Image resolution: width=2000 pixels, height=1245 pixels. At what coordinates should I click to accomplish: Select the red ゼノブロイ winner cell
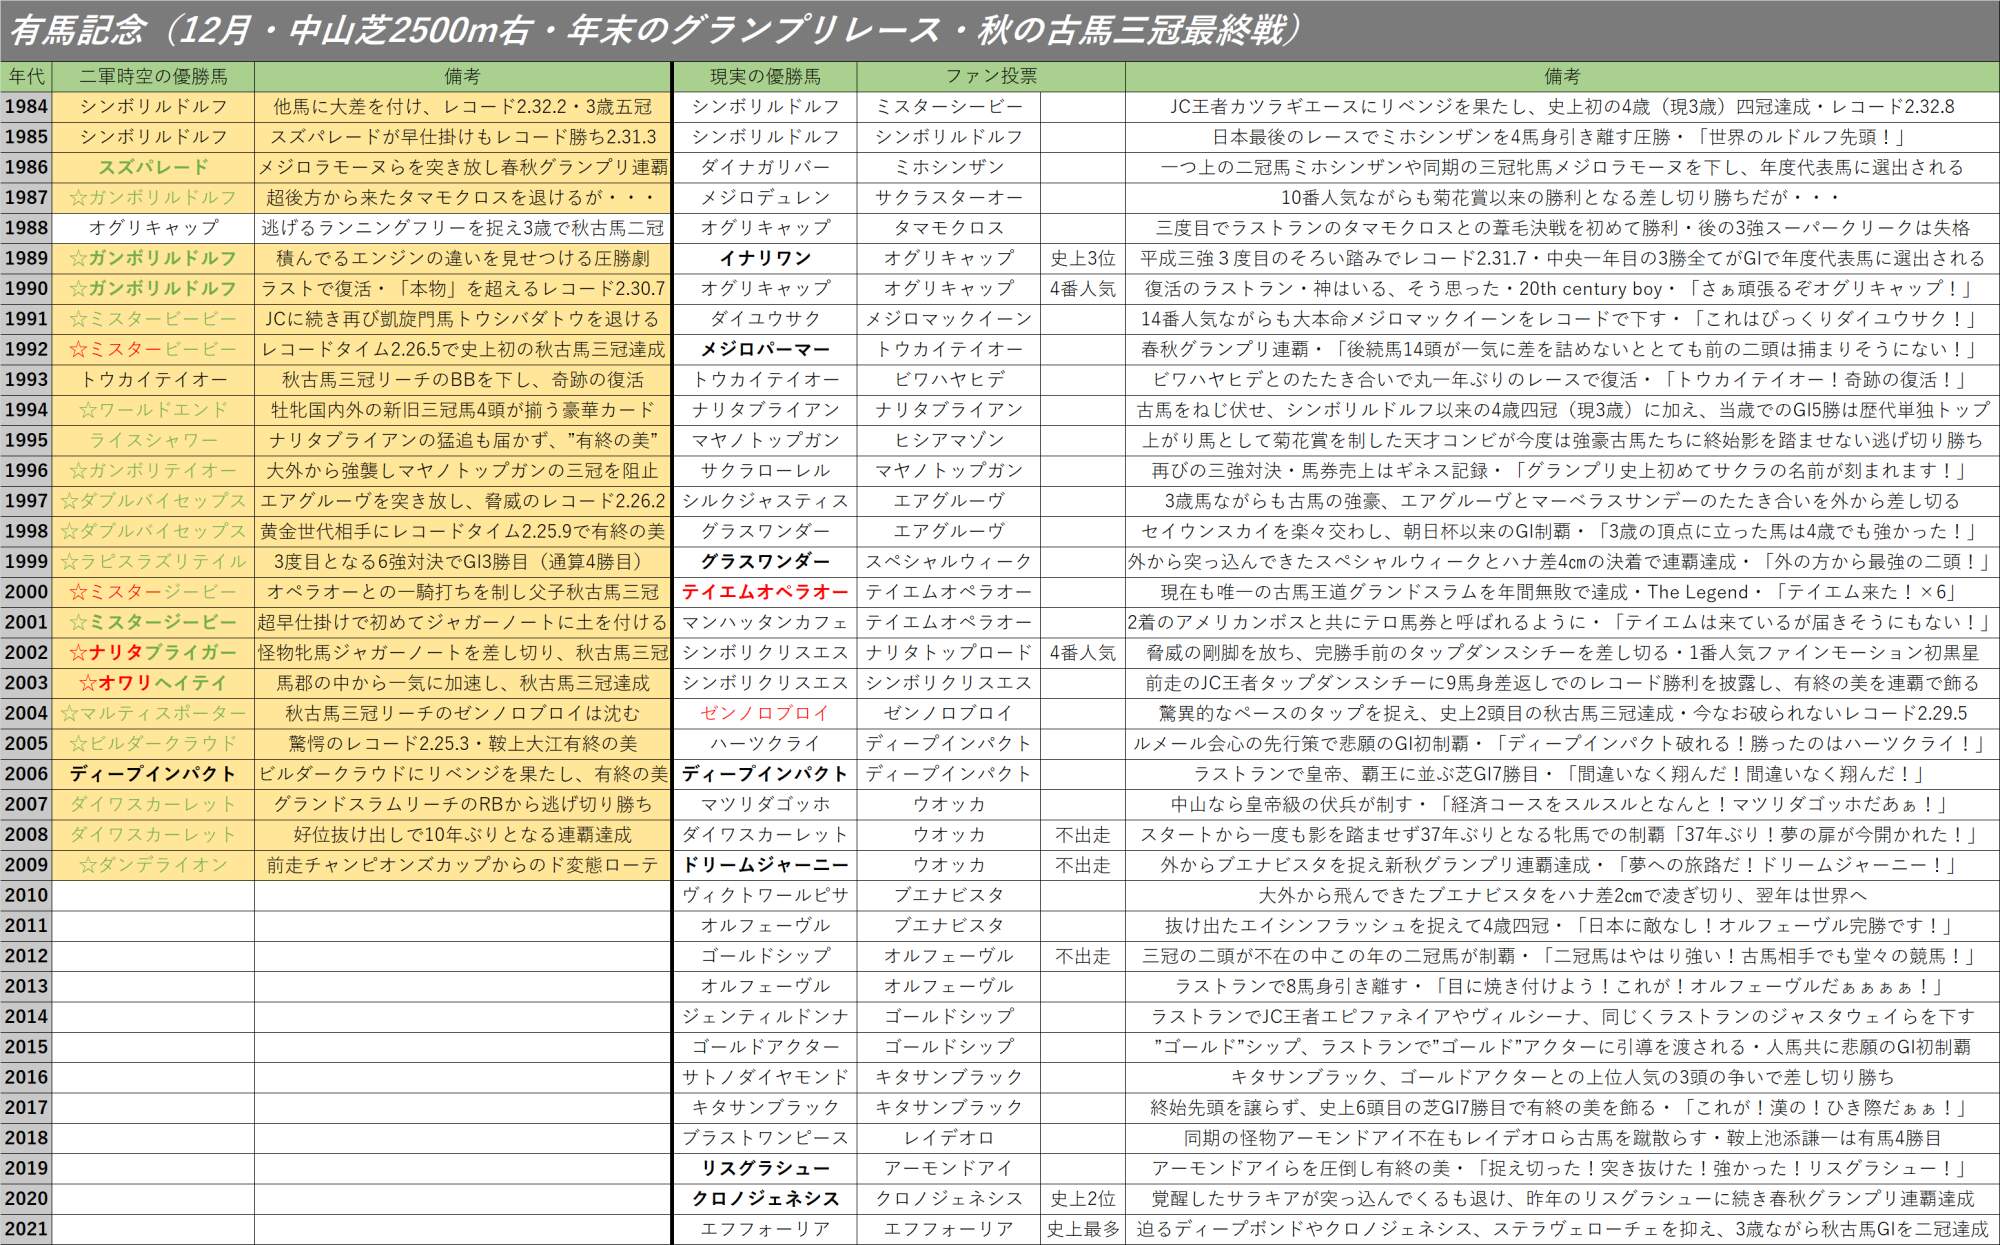tap(765, 713)
